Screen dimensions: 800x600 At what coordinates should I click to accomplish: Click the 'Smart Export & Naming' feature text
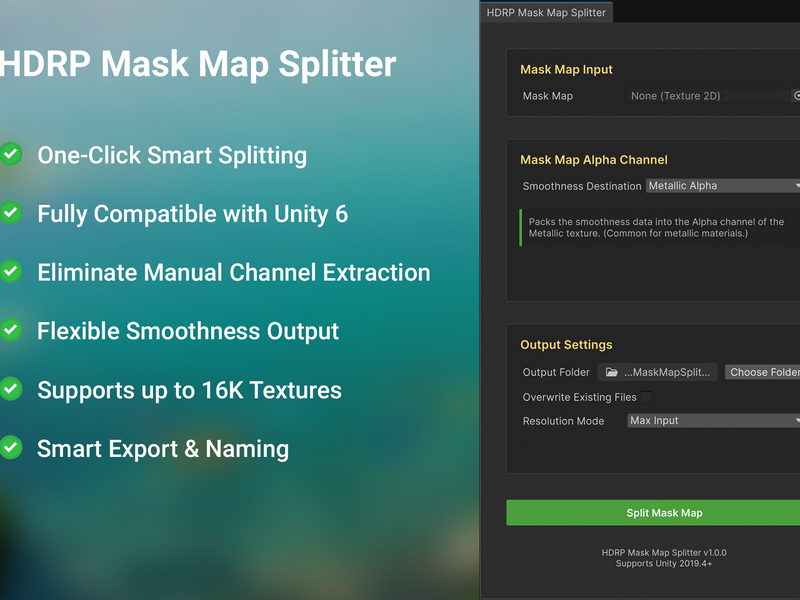tap(163, 449)
